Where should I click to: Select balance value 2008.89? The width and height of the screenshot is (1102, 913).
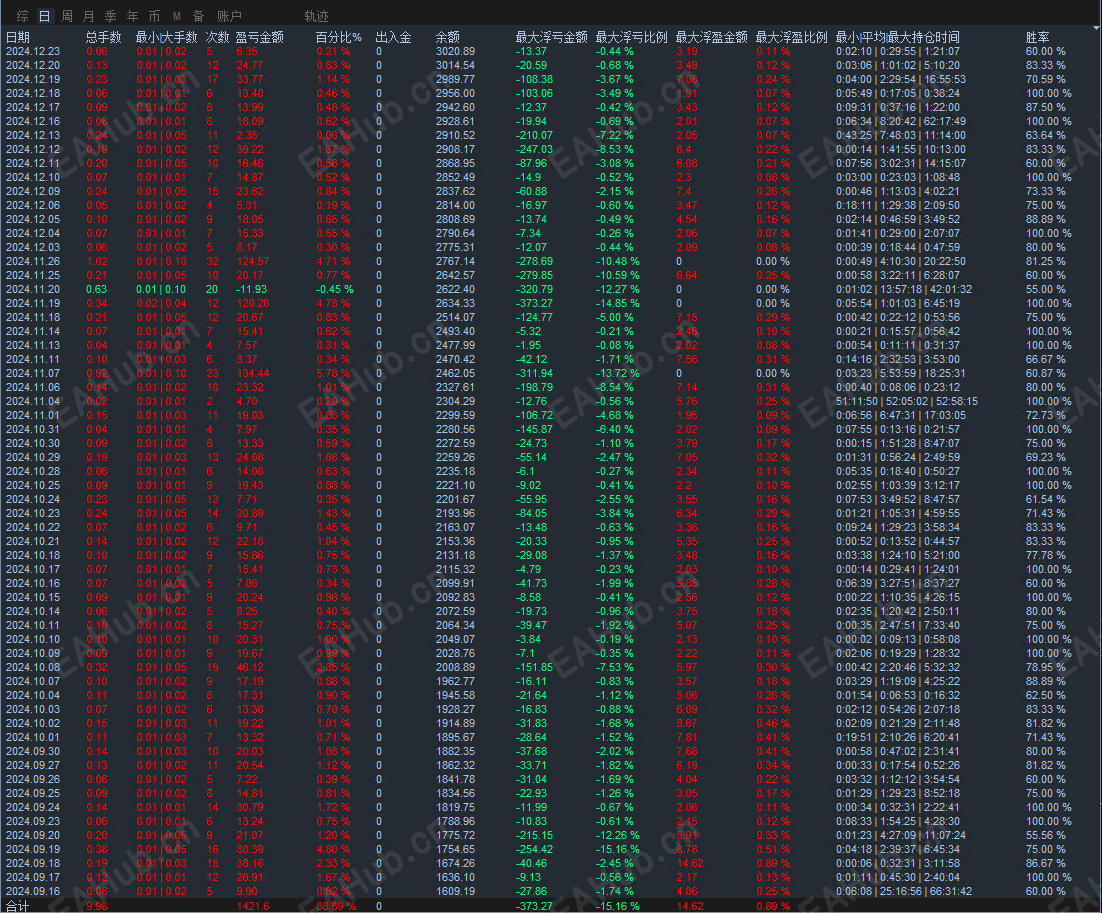pos(455,667)
